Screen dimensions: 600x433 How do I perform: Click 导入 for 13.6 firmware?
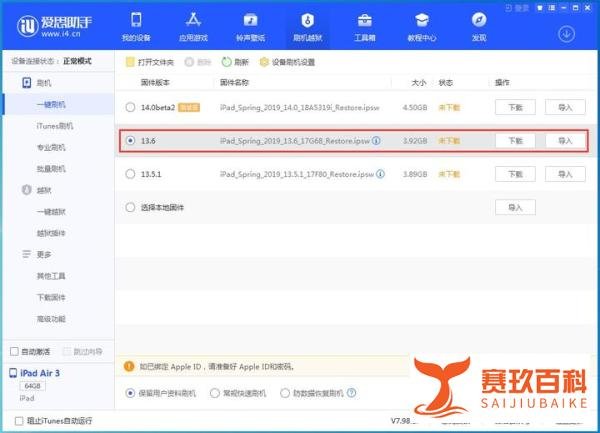tap(565, 141)
